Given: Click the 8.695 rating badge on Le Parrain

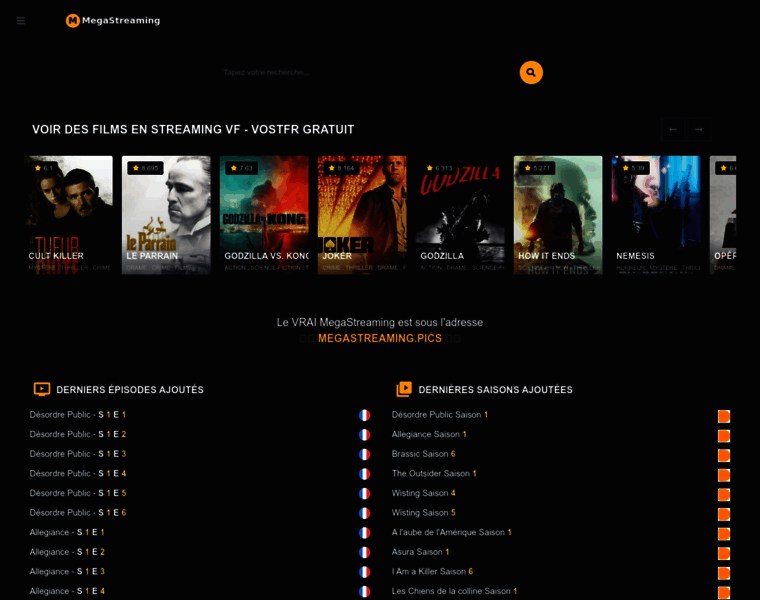Looking at the screenshot, I should tap(145, 168).
